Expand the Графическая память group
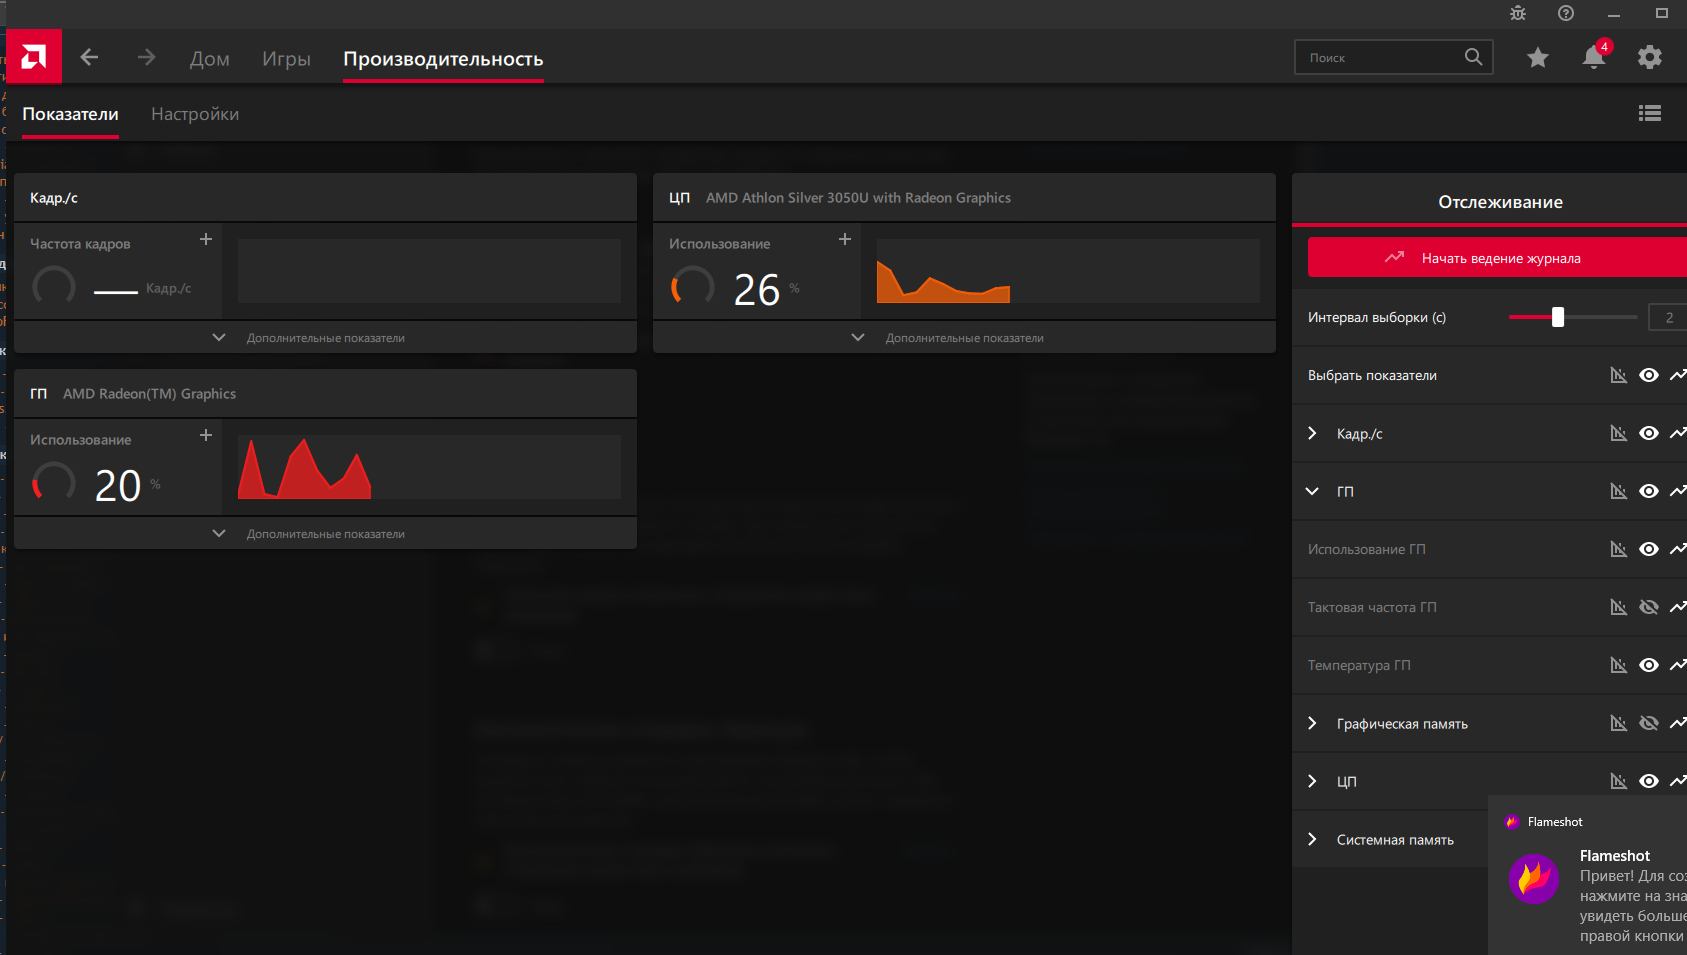This screenshot has height=955, width=1687. pyautogui.click(x=1312, y=723)
